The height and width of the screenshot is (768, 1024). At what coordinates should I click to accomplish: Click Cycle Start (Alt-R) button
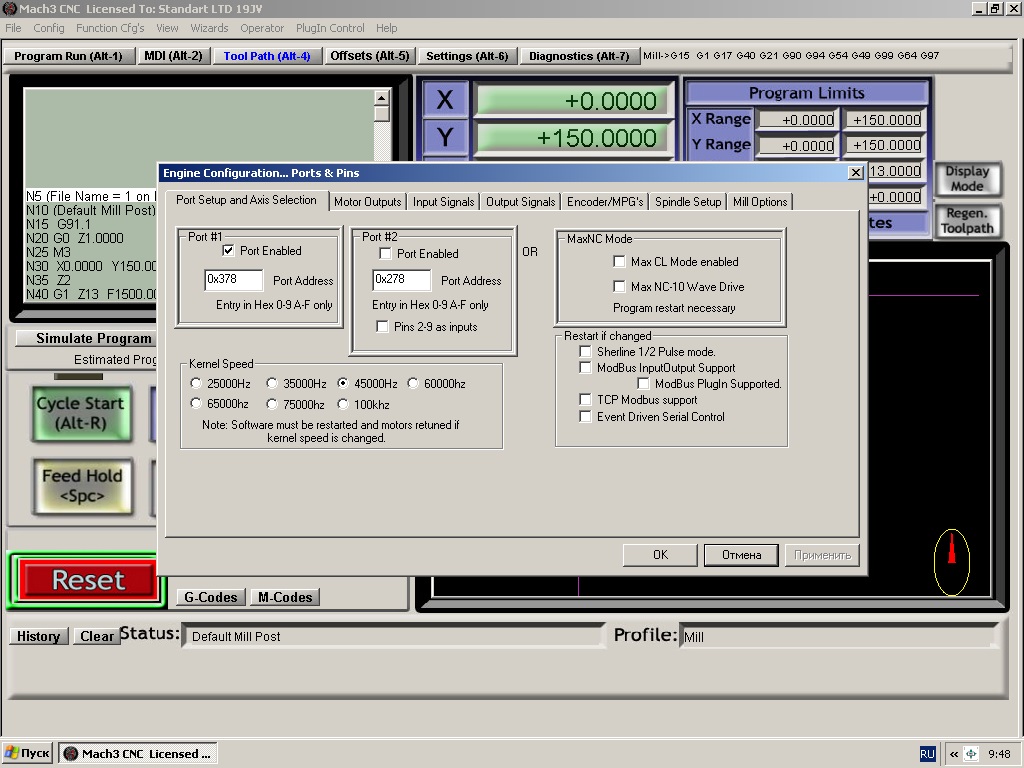pyautogui.click(x=81, y=413)
